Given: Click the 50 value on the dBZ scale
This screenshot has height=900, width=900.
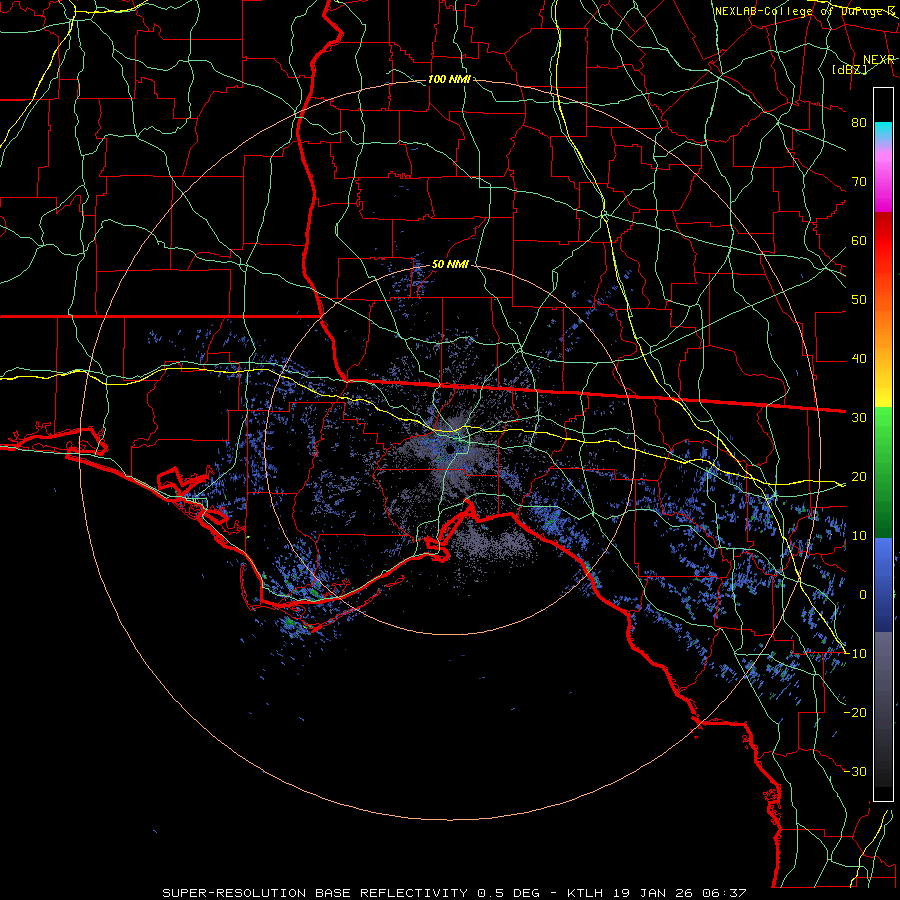Looking at the screenshot, I should tap(859, 300).
